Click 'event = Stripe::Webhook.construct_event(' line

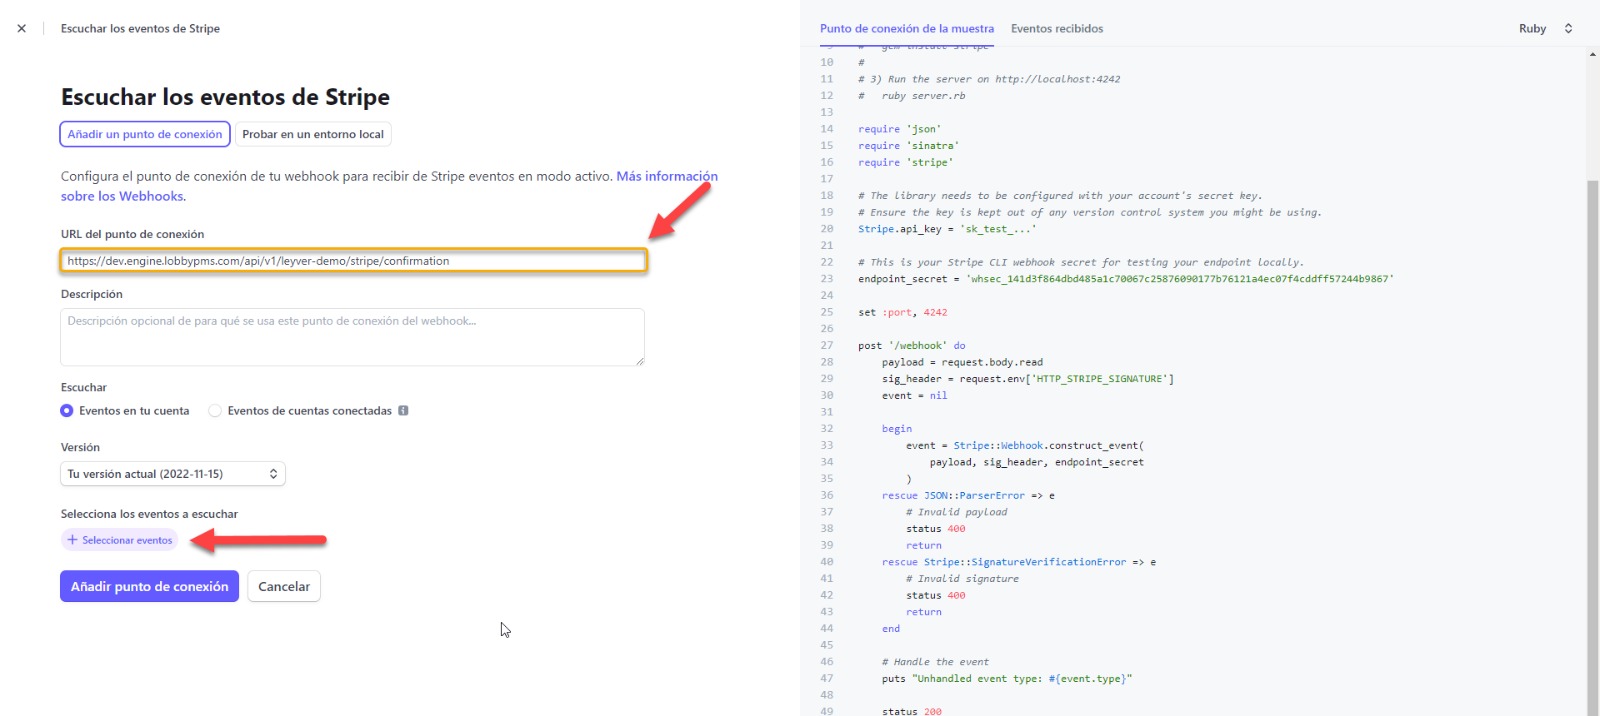[1025, 446]
